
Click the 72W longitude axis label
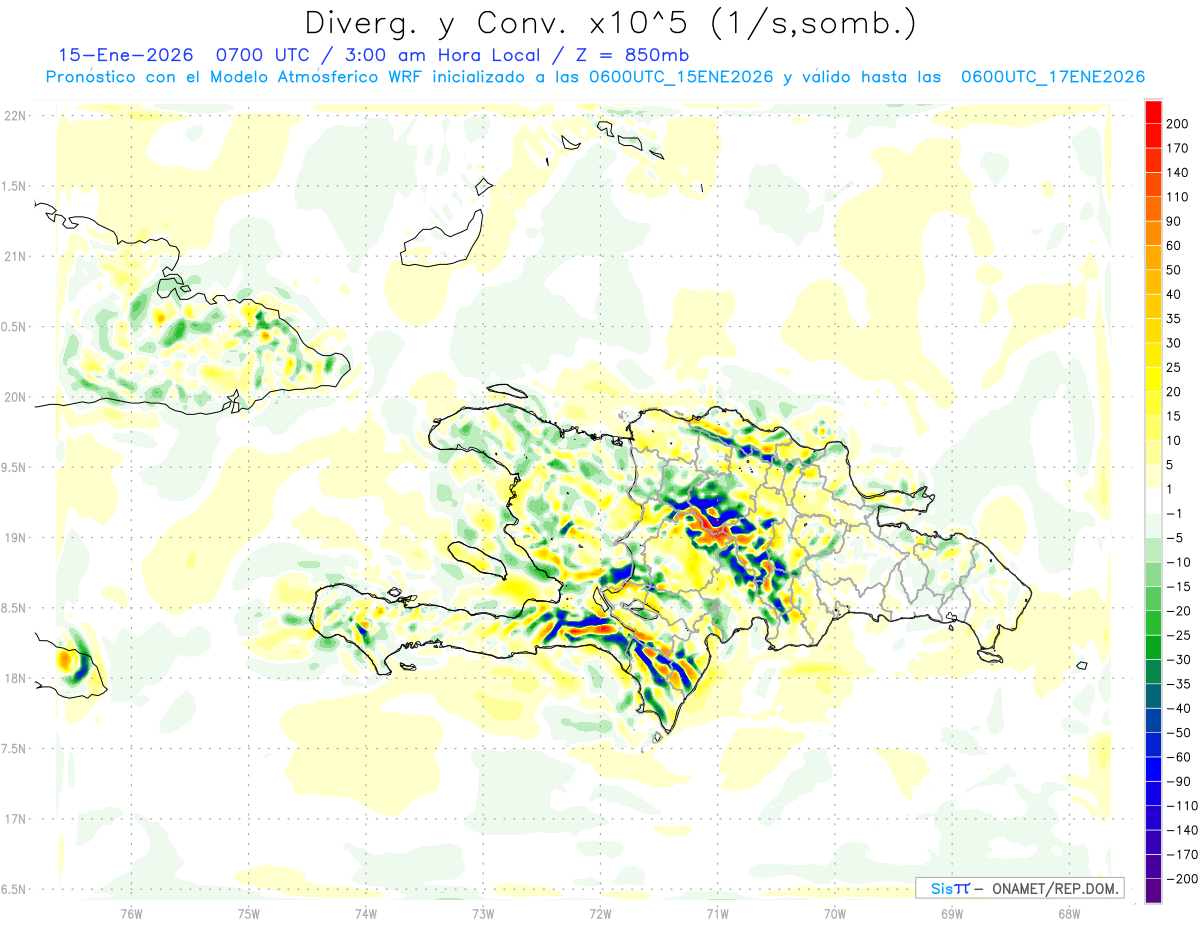(x=600, y=912)
